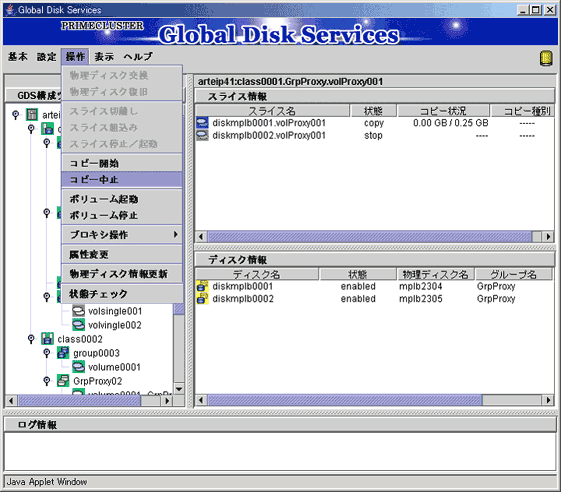Select the arteip41 node icon in tree
This screenshot has height=492, width=561.
32,115
